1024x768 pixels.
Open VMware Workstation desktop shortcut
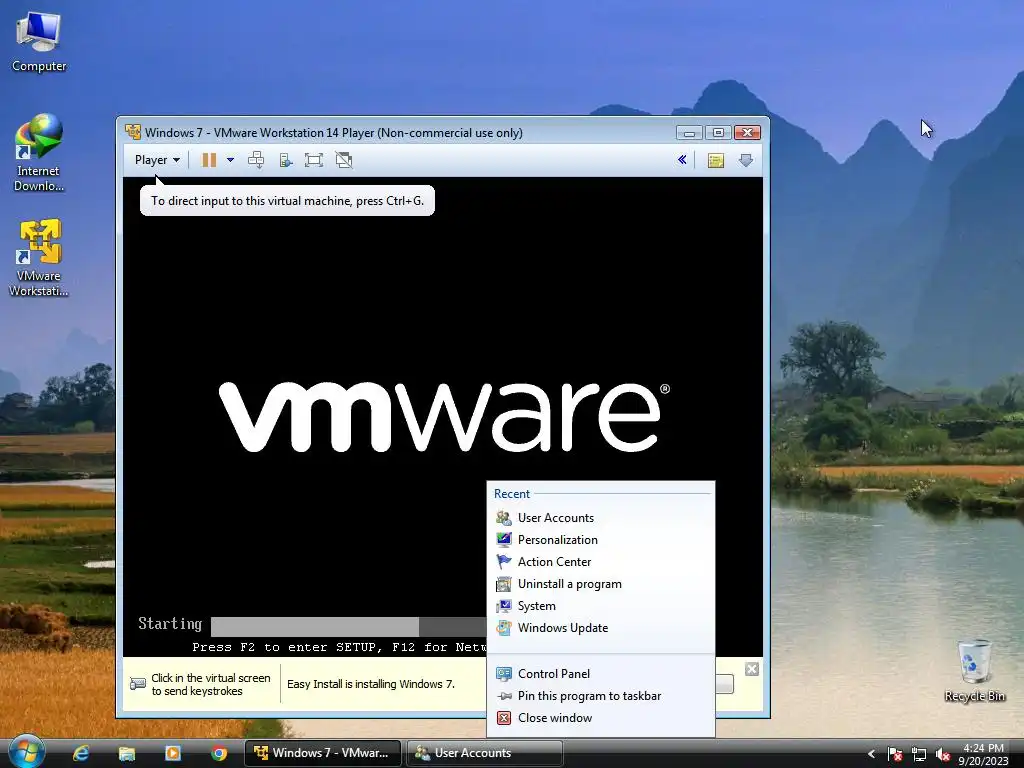pos(39,258)
